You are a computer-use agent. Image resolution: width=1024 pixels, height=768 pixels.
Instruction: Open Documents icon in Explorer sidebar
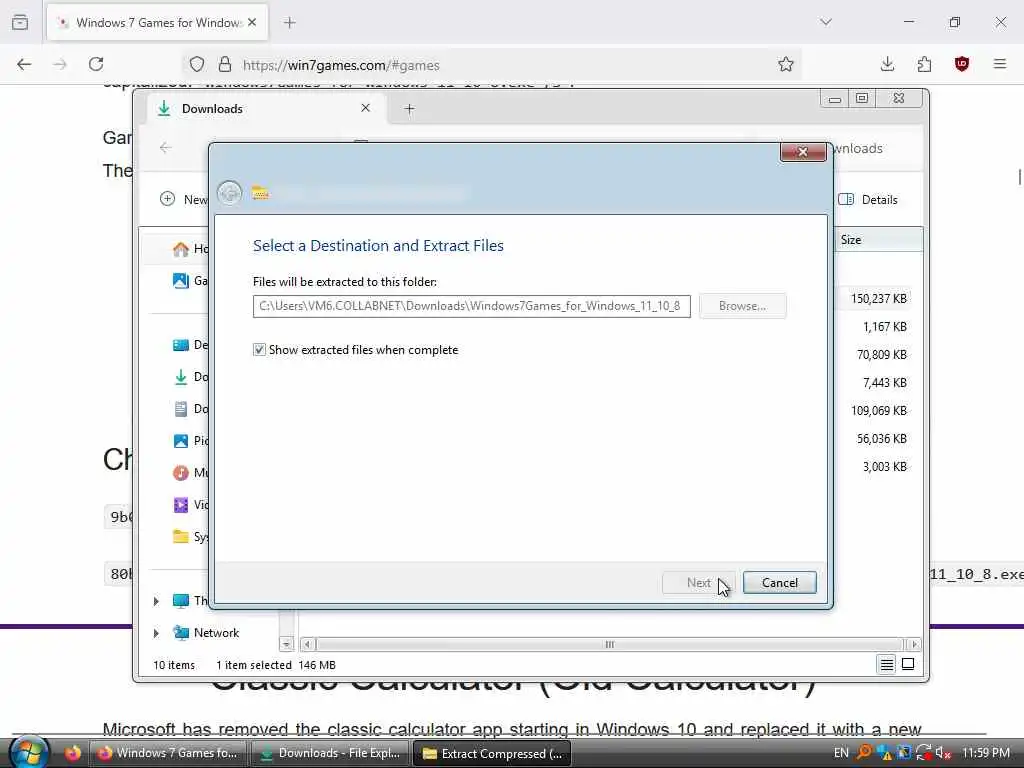pyautogui.click(x=181, y=409)
